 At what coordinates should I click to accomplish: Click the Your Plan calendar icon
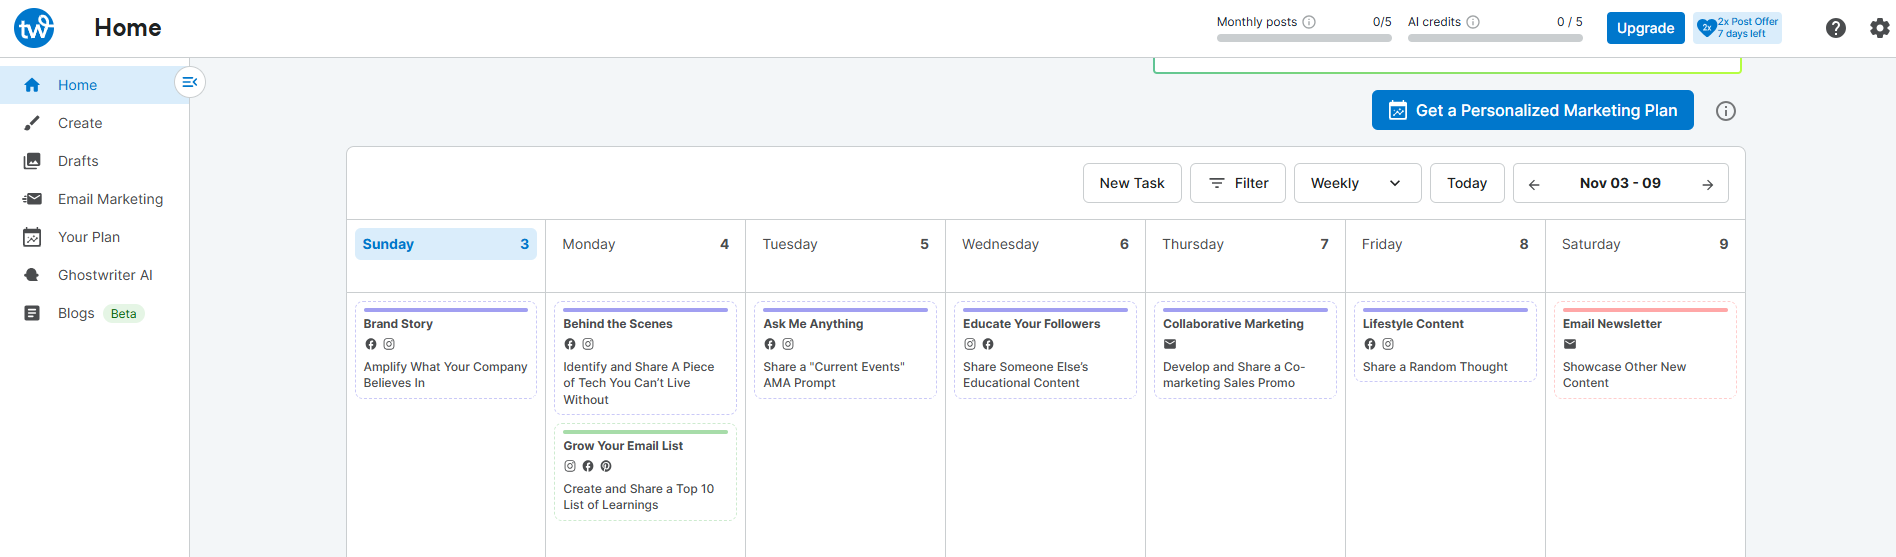coord(32,237)
